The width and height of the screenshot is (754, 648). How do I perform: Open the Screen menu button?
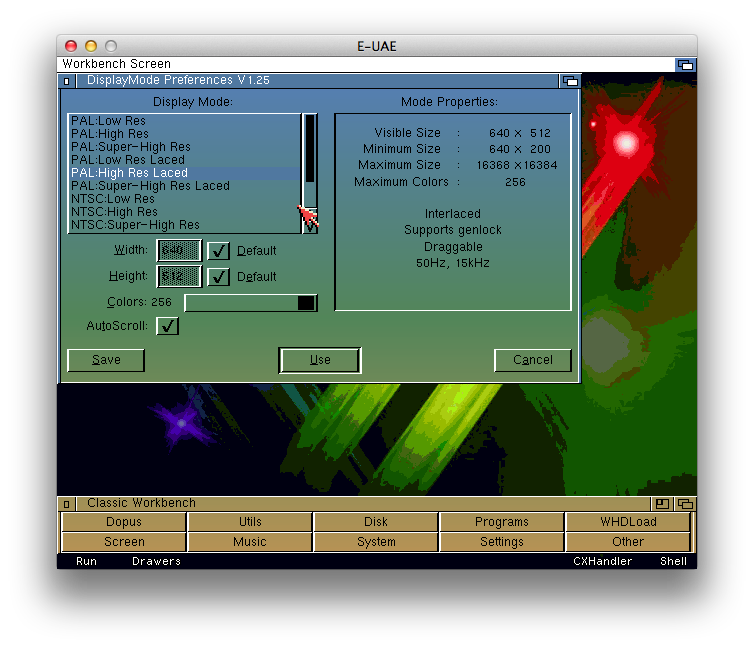pyautogui.click(x=124, y=542)
